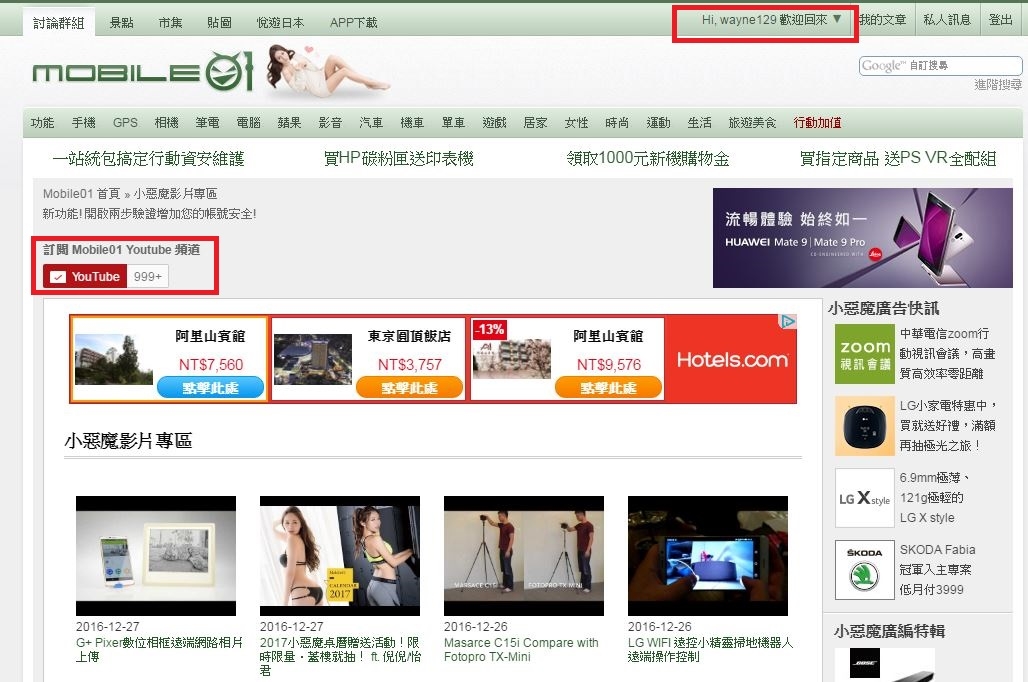The image size is (1028, 682).
Task: Click 點擊此處 under 東京圓頂飯店
Action: [410, 388]
